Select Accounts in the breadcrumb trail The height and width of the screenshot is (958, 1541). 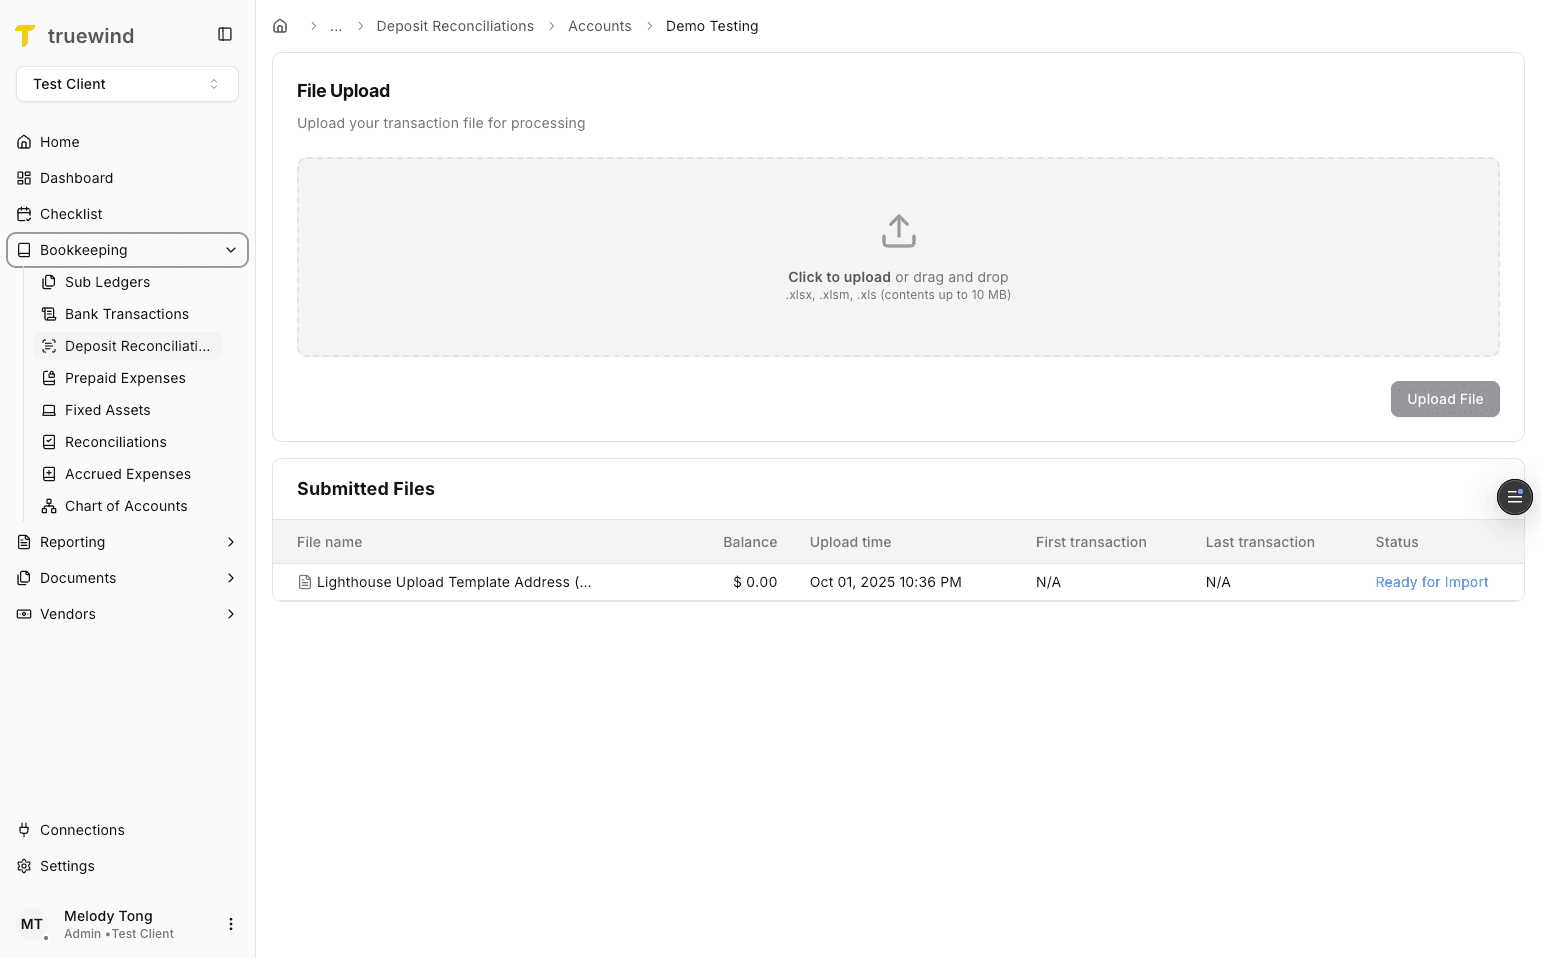[600, 25]
